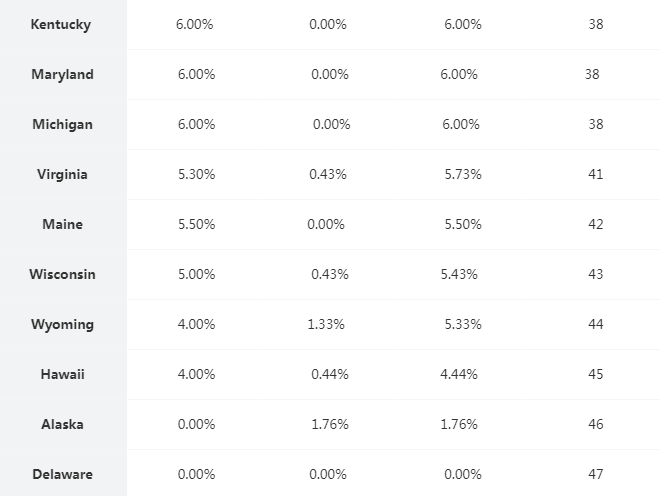
Task: Select the Virginia state name
Action: click(x=62, y=175)
